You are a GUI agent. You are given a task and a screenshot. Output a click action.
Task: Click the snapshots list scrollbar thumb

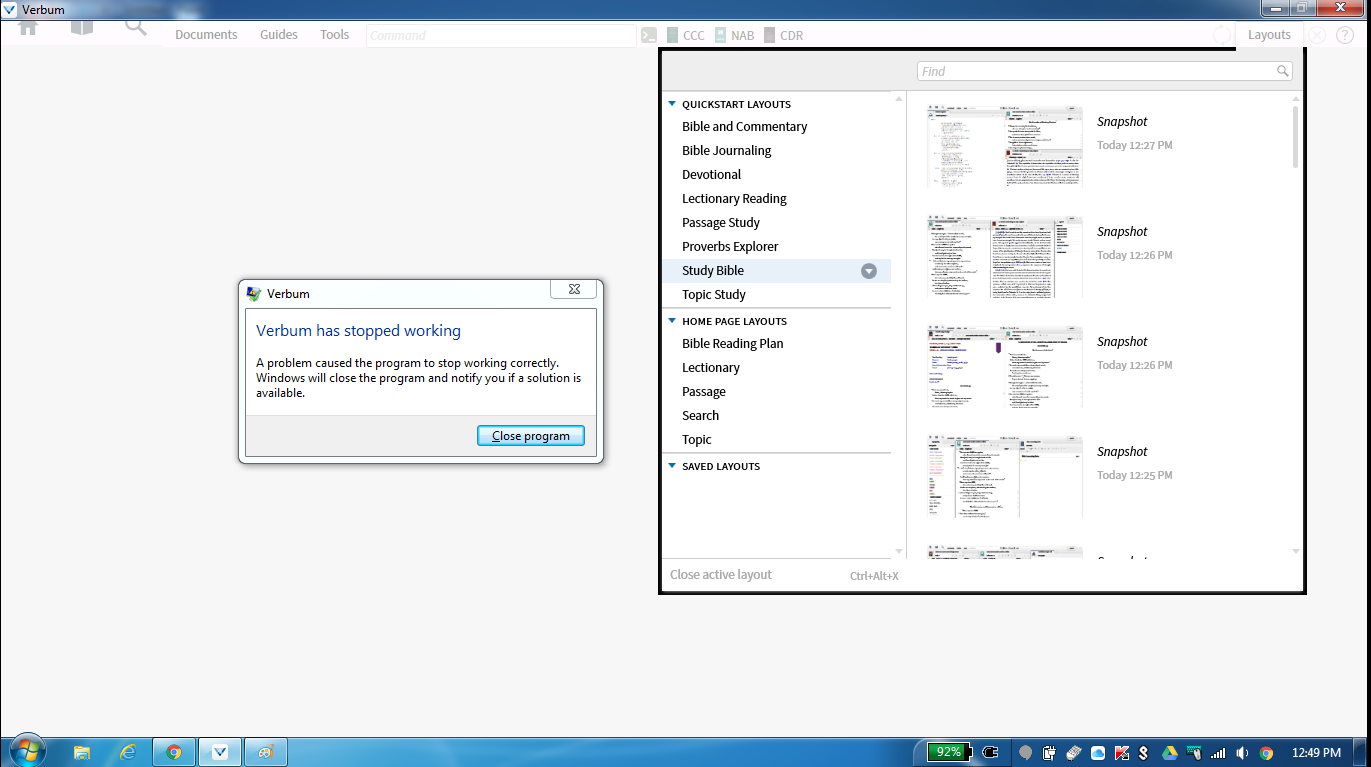1296,137
